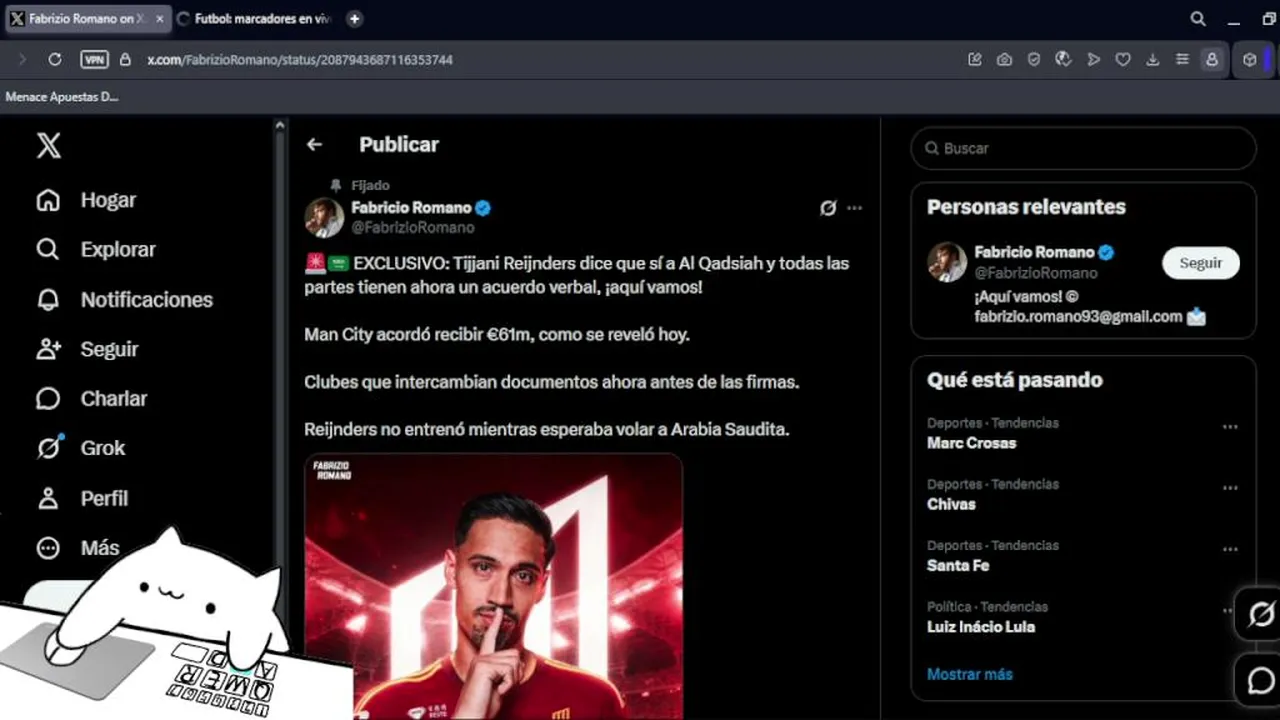The height and width of the screenshot is (720, 1280).
Task: Open the browser profile account icon
Action: click(x=1212, y=59)
